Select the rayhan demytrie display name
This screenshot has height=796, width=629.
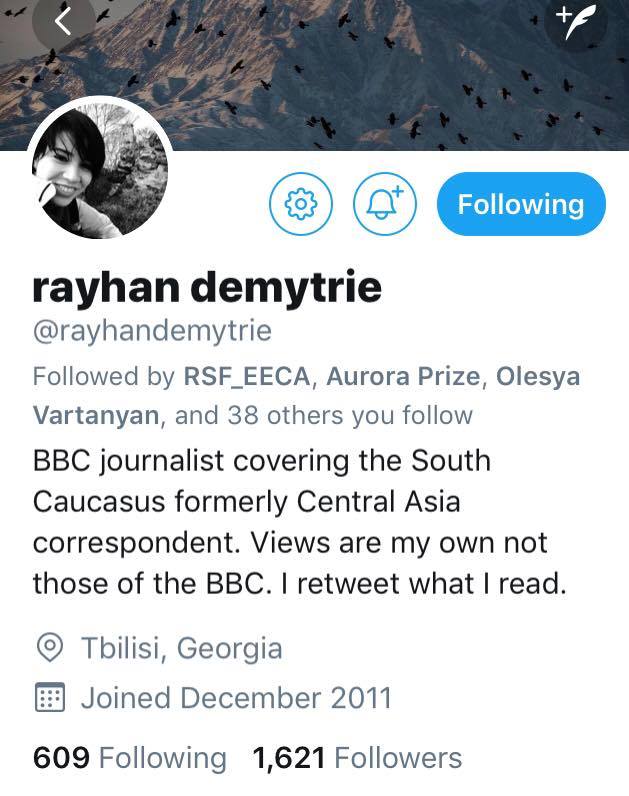click(x=207, y=288)
